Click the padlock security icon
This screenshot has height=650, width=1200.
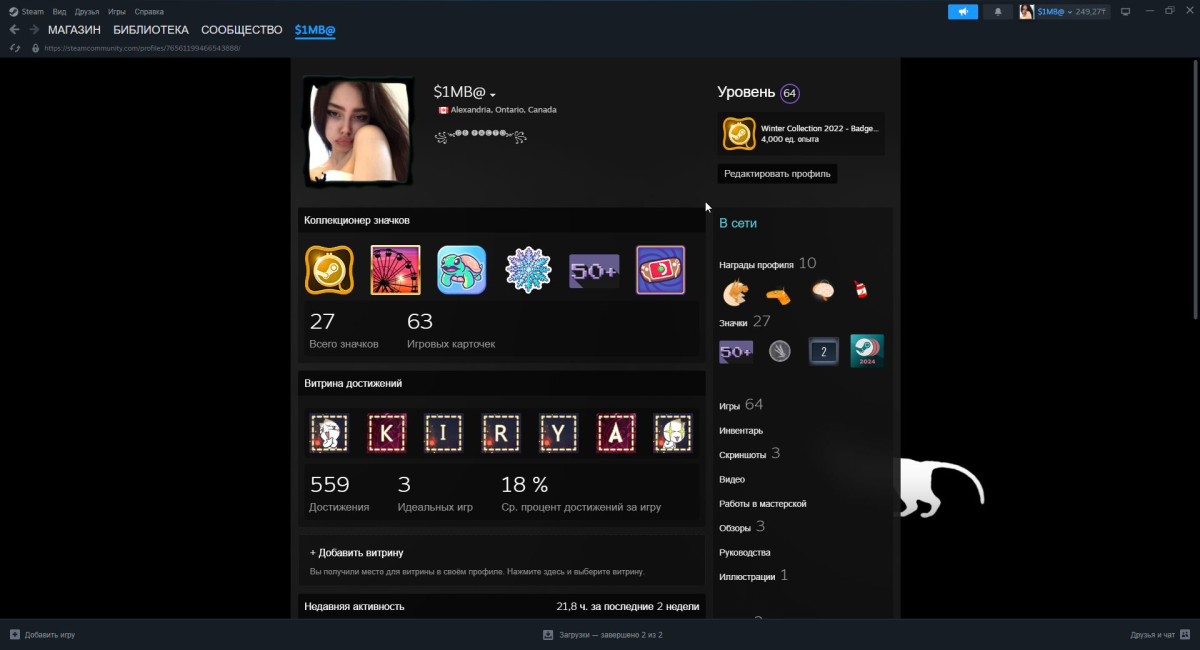[x=35, y=48]
